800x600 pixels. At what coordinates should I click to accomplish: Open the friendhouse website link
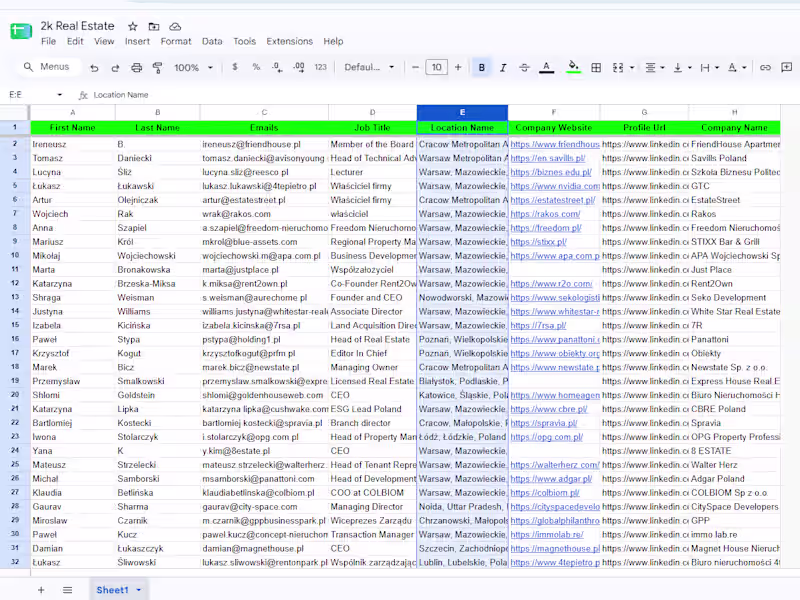pos(555,144)
